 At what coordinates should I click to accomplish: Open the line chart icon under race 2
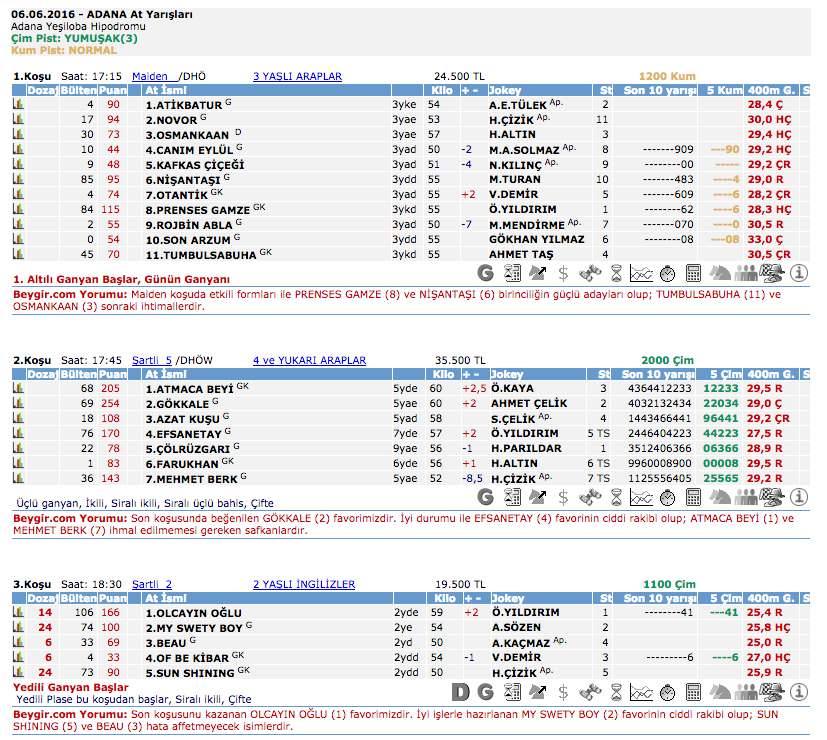click(x=643, y=496)
